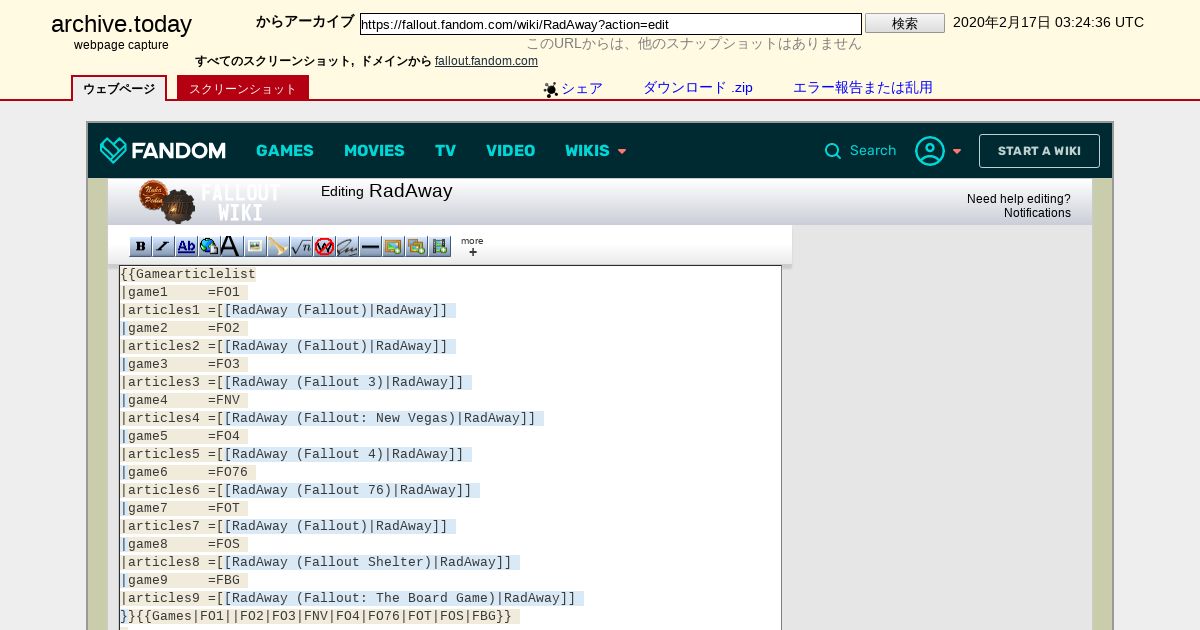Image resolution: width=1200 pixels, height=630 pixels.
Task: Open the user account avatar menu
Action: click(930, 151)
